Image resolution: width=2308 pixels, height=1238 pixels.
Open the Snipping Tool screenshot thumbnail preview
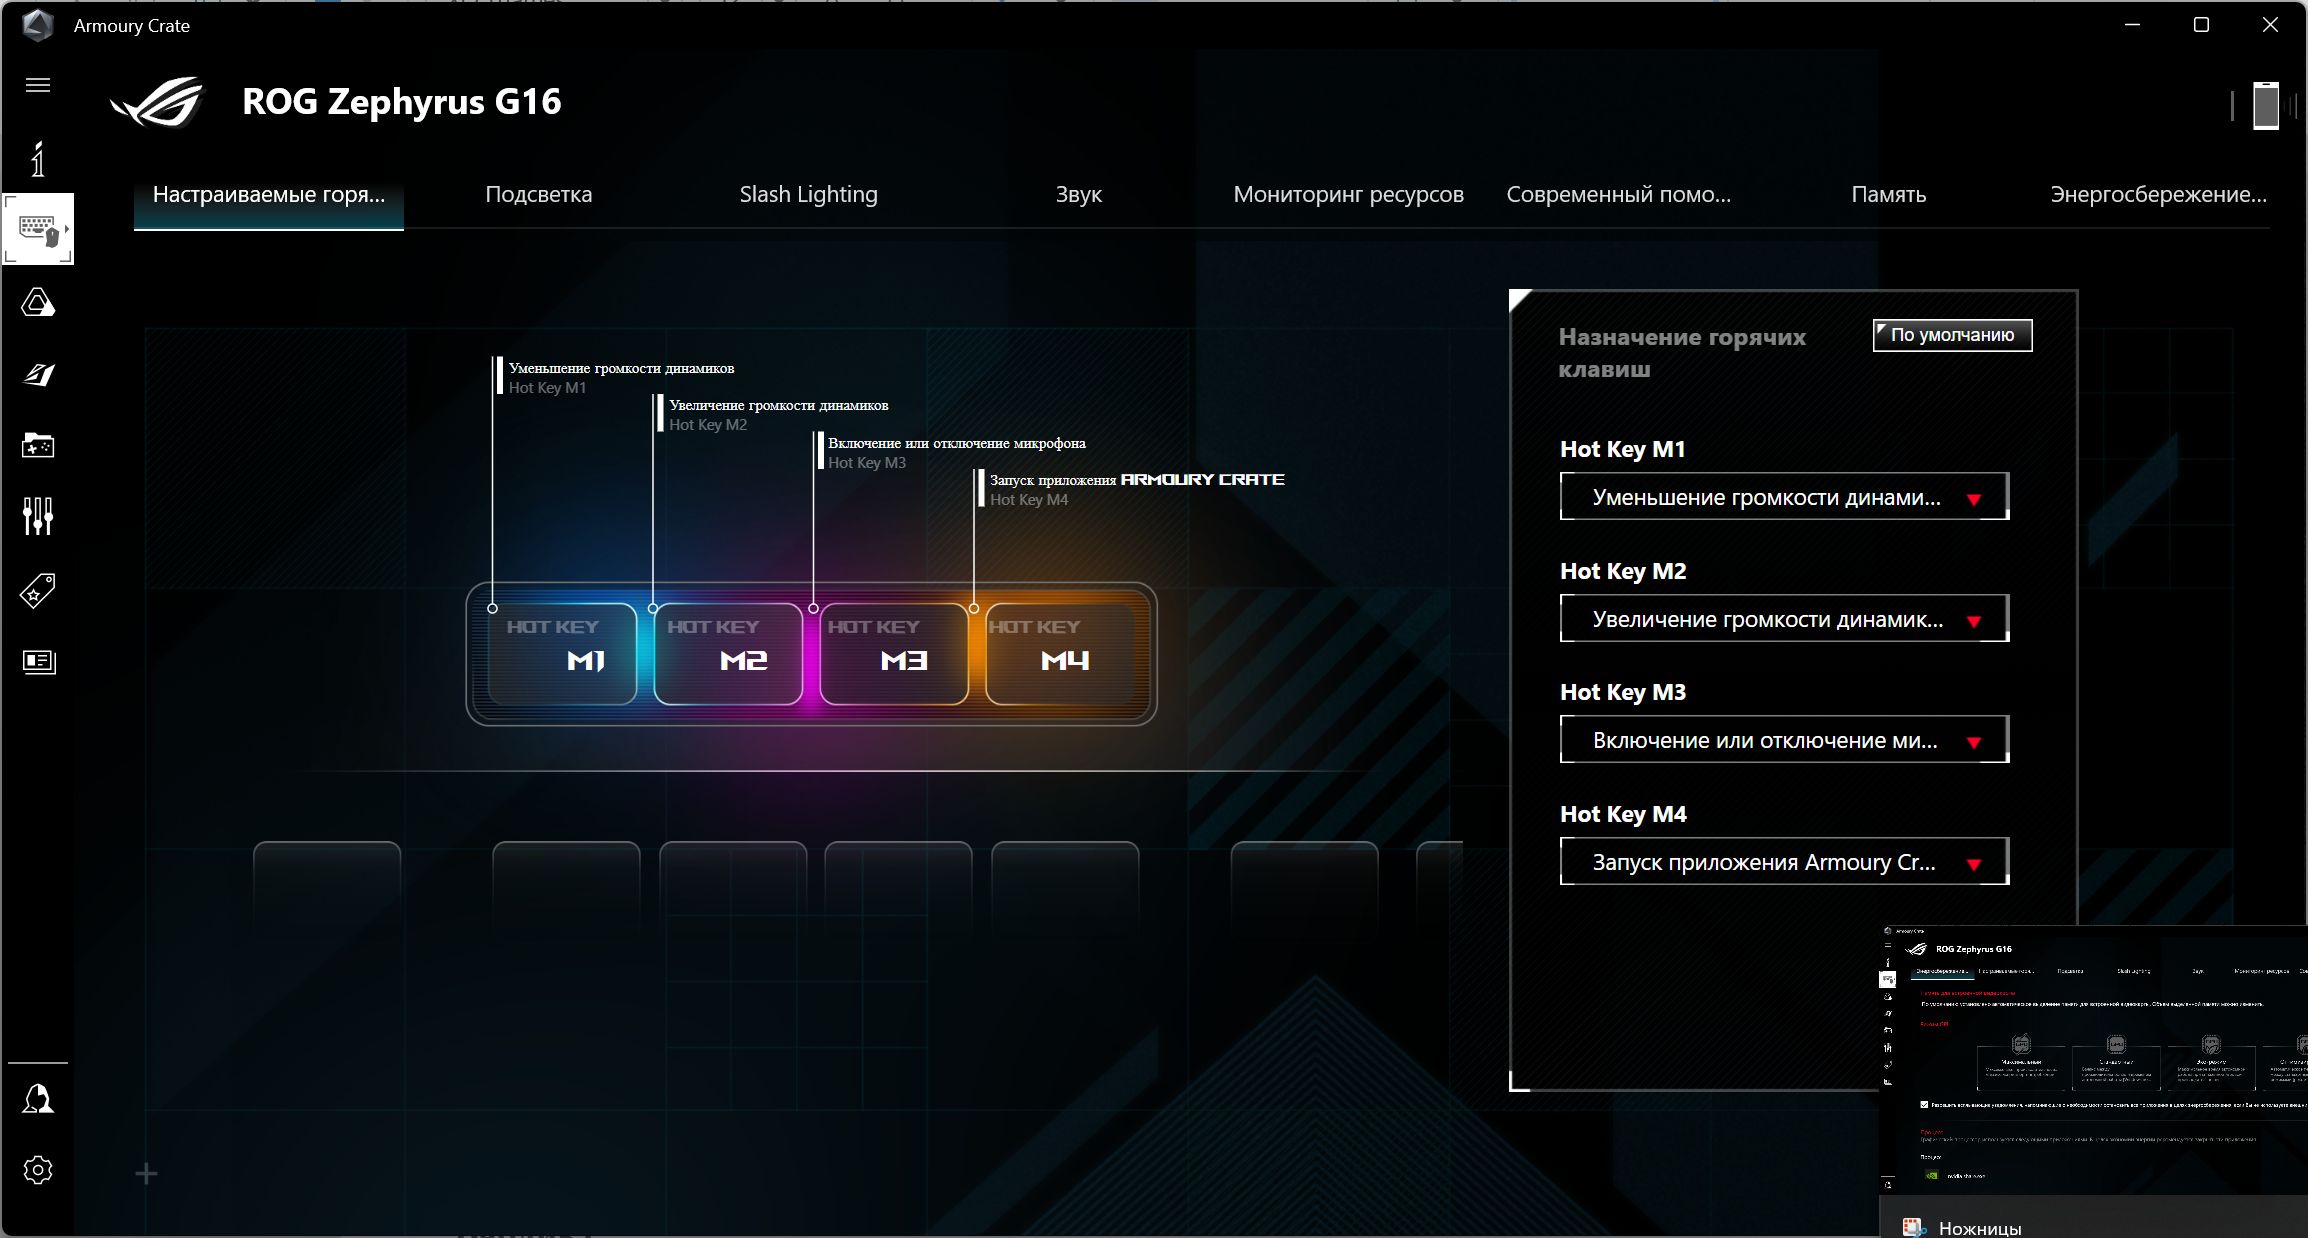[2094, 1061]
